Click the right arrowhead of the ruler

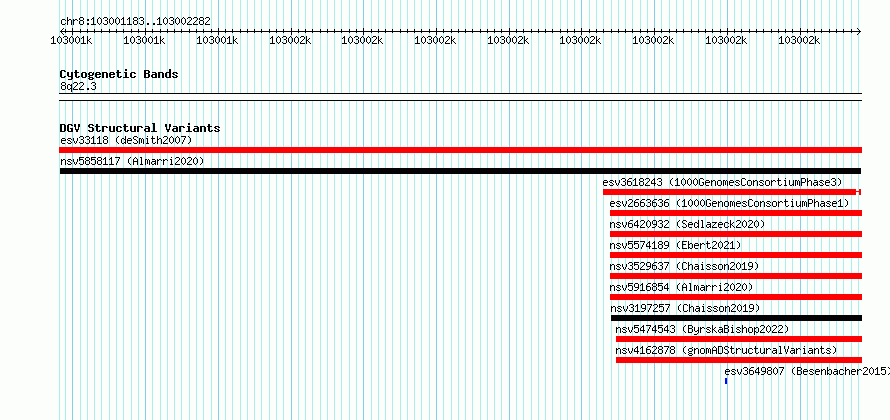pos(859,31)
